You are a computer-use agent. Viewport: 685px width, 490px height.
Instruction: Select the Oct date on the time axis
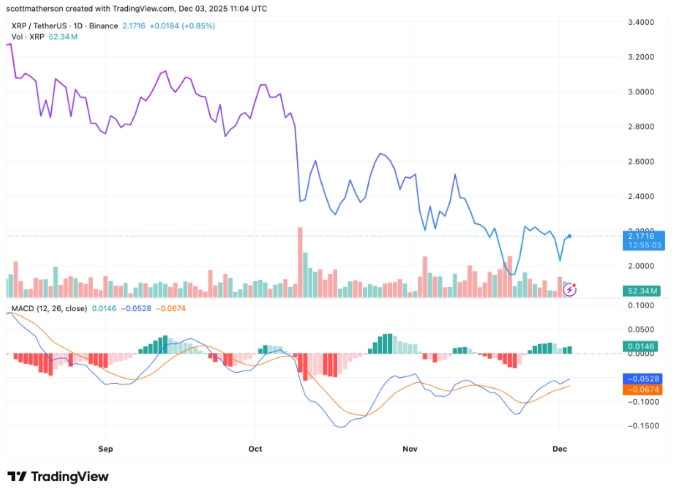(254, 449)
